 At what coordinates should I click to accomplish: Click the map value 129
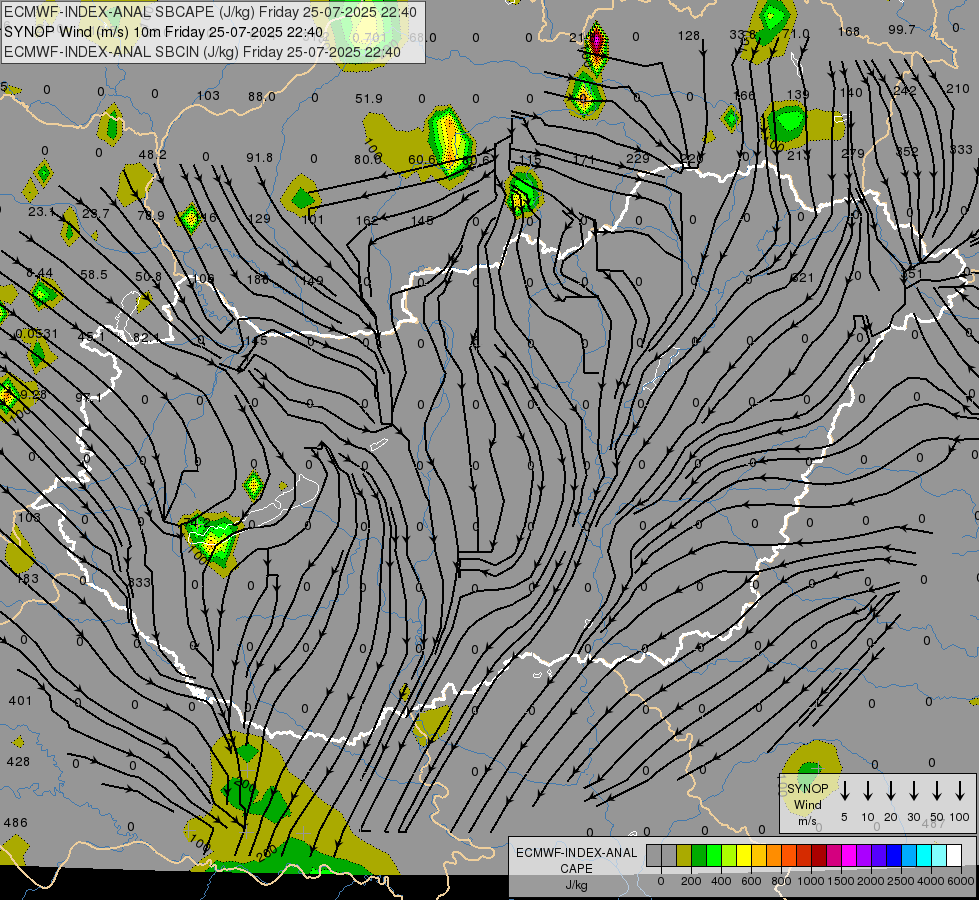(x=259, y=219)
